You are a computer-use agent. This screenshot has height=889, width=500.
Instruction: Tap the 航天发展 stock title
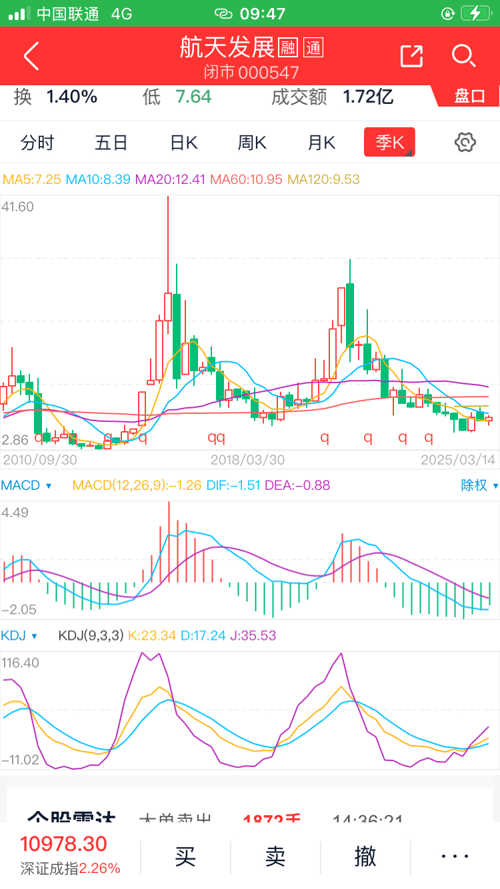(227, 48)
